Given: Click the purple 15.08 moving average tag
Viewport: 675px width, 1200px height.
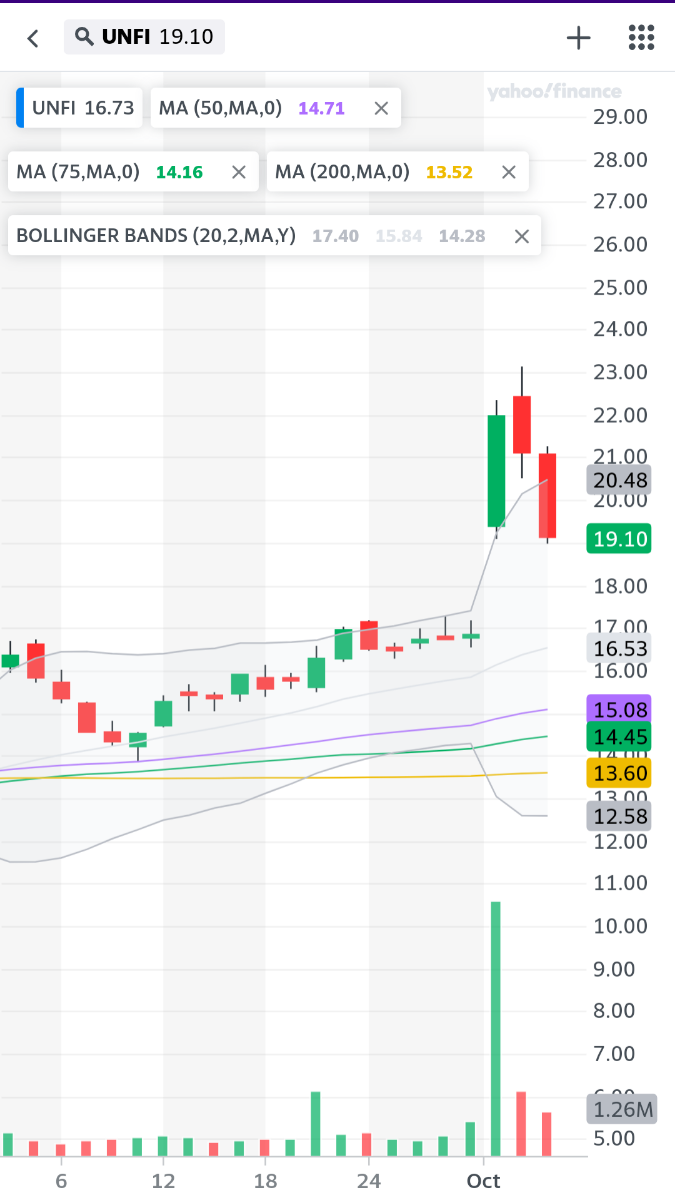Looking at the screenshot, I should point(621,710).
